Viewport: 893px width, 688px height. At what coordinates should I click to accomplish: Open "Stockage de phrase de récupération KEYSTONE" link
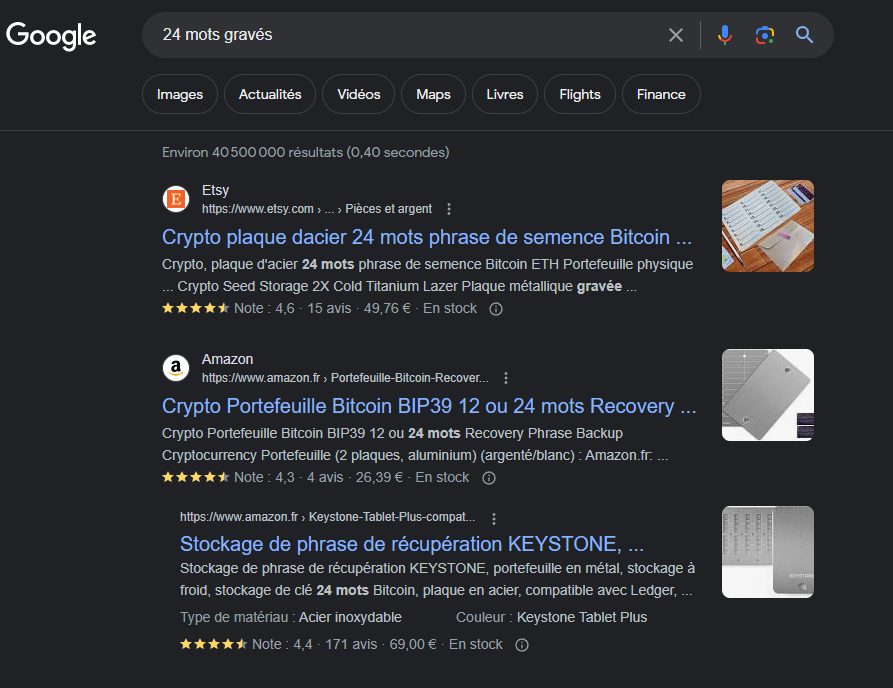(411, 544)
